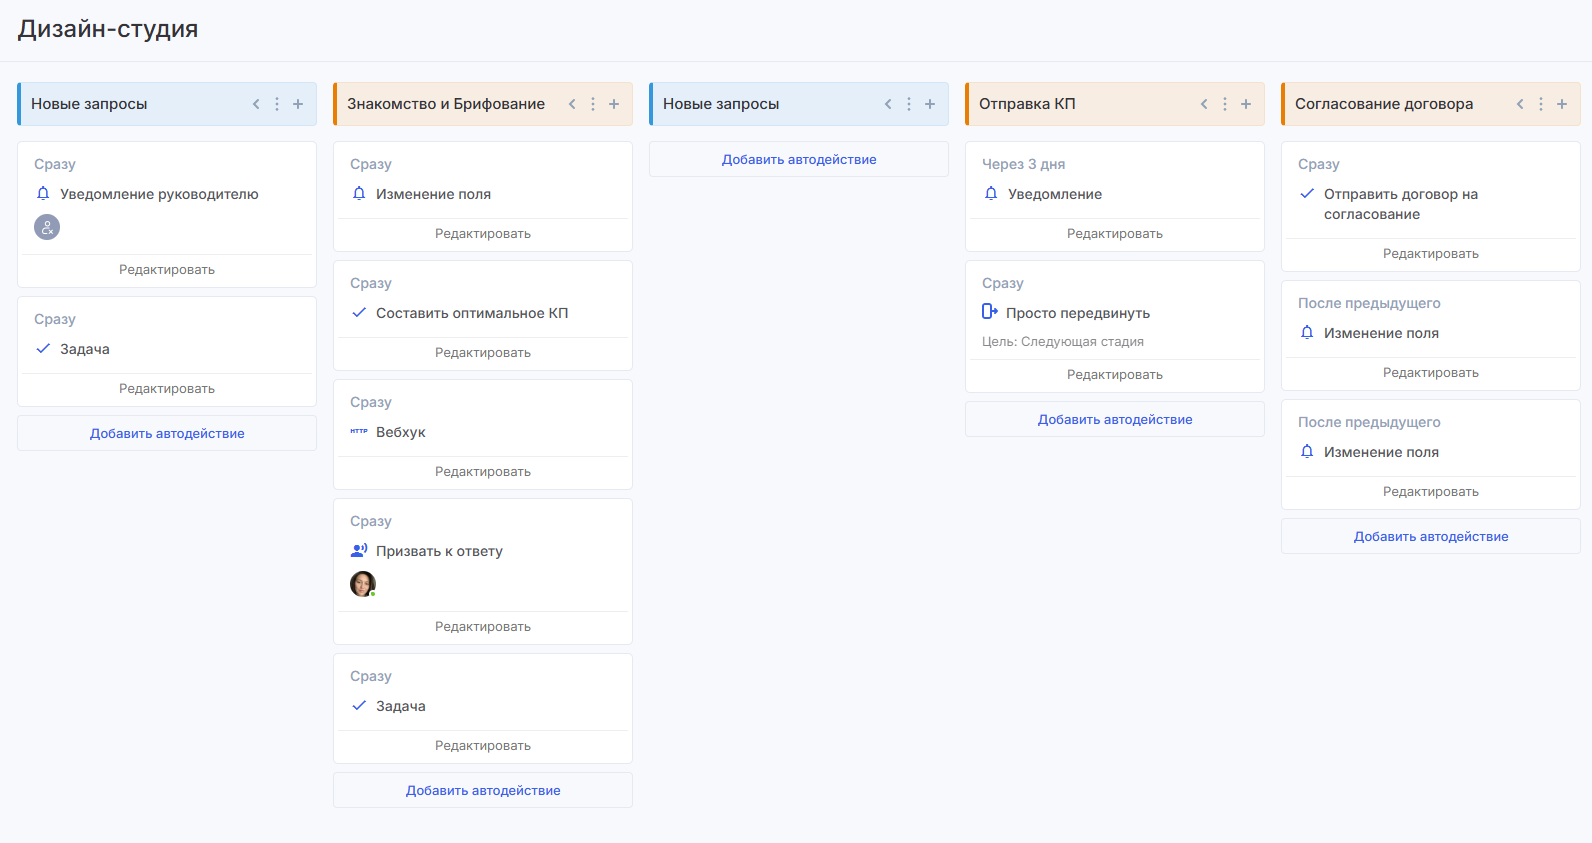The width and height of the screenshot is (1592, 843).
Task: Click checkmark next to Отправить договор на согласование
Action: pyautogui.click(x=1307, y=194)
